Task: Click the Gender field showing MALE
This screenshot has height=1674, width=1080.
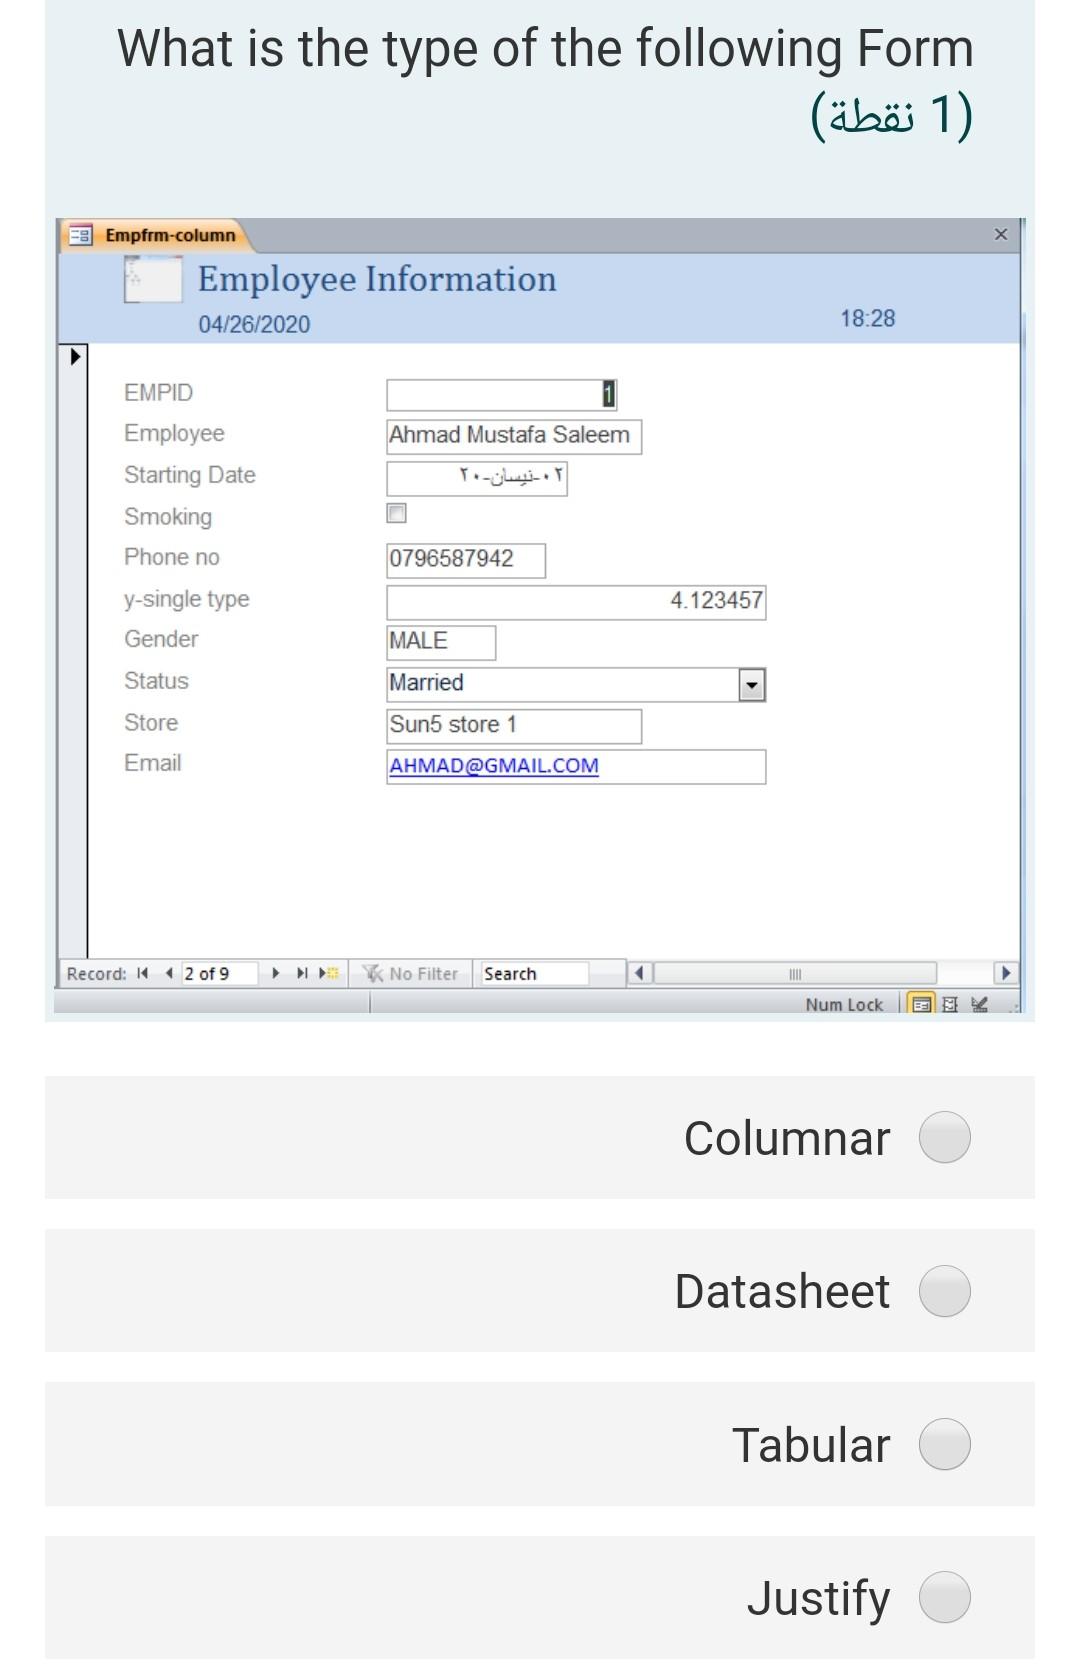Action: [x=441, y=642]
